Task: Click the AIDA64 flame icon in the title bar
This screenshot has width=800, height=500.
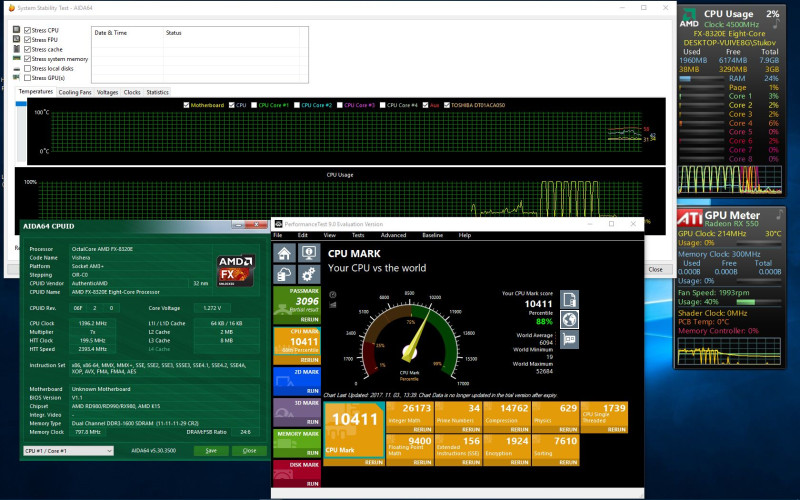Action: tap(12, 8)
